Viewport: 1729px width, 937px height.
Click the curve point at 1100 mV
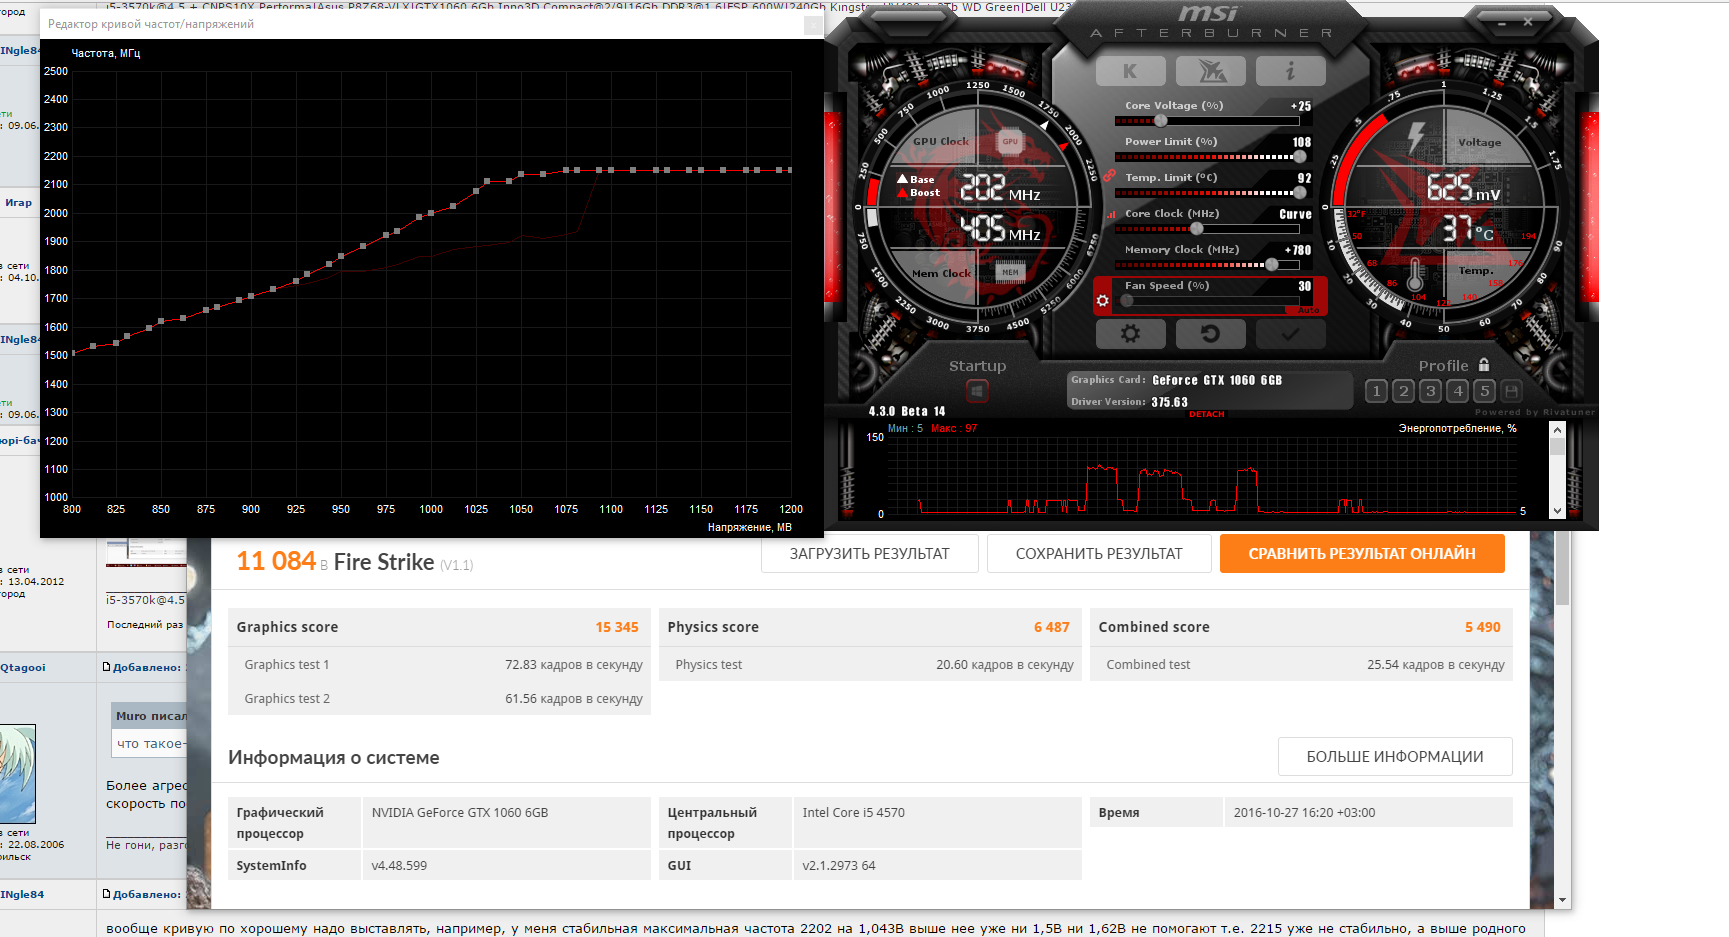tap(611, 170)
